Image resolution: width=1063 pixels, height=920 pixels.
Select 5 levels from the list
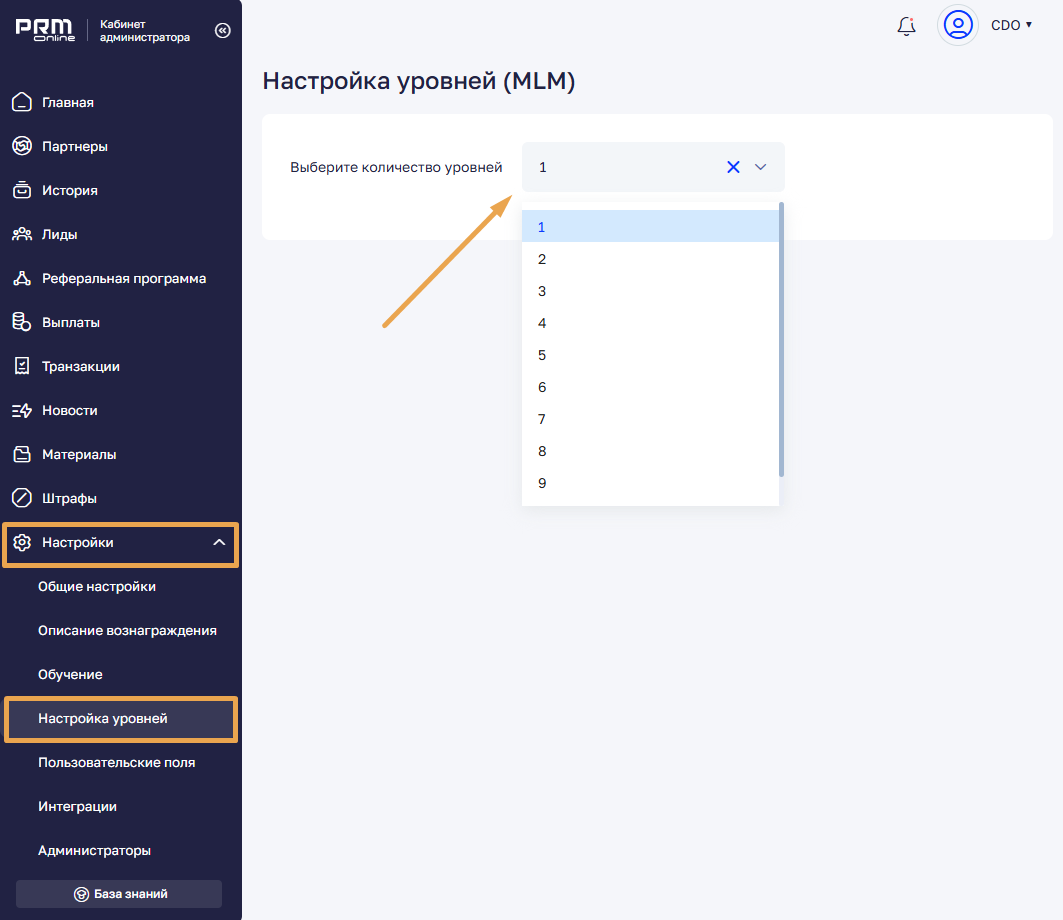click(542, 355)
